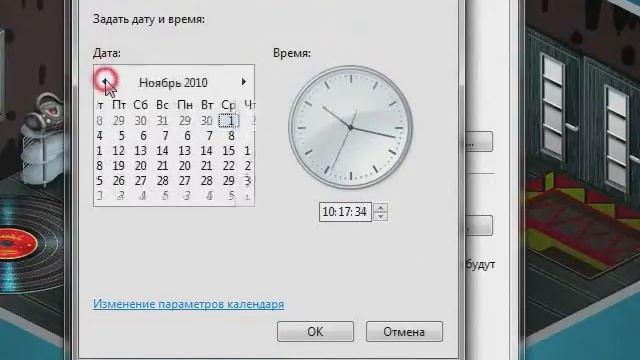Select the highlighted day 1 under Ср
This screenshot has height=360, width=640.
click(x=229, y=120)
